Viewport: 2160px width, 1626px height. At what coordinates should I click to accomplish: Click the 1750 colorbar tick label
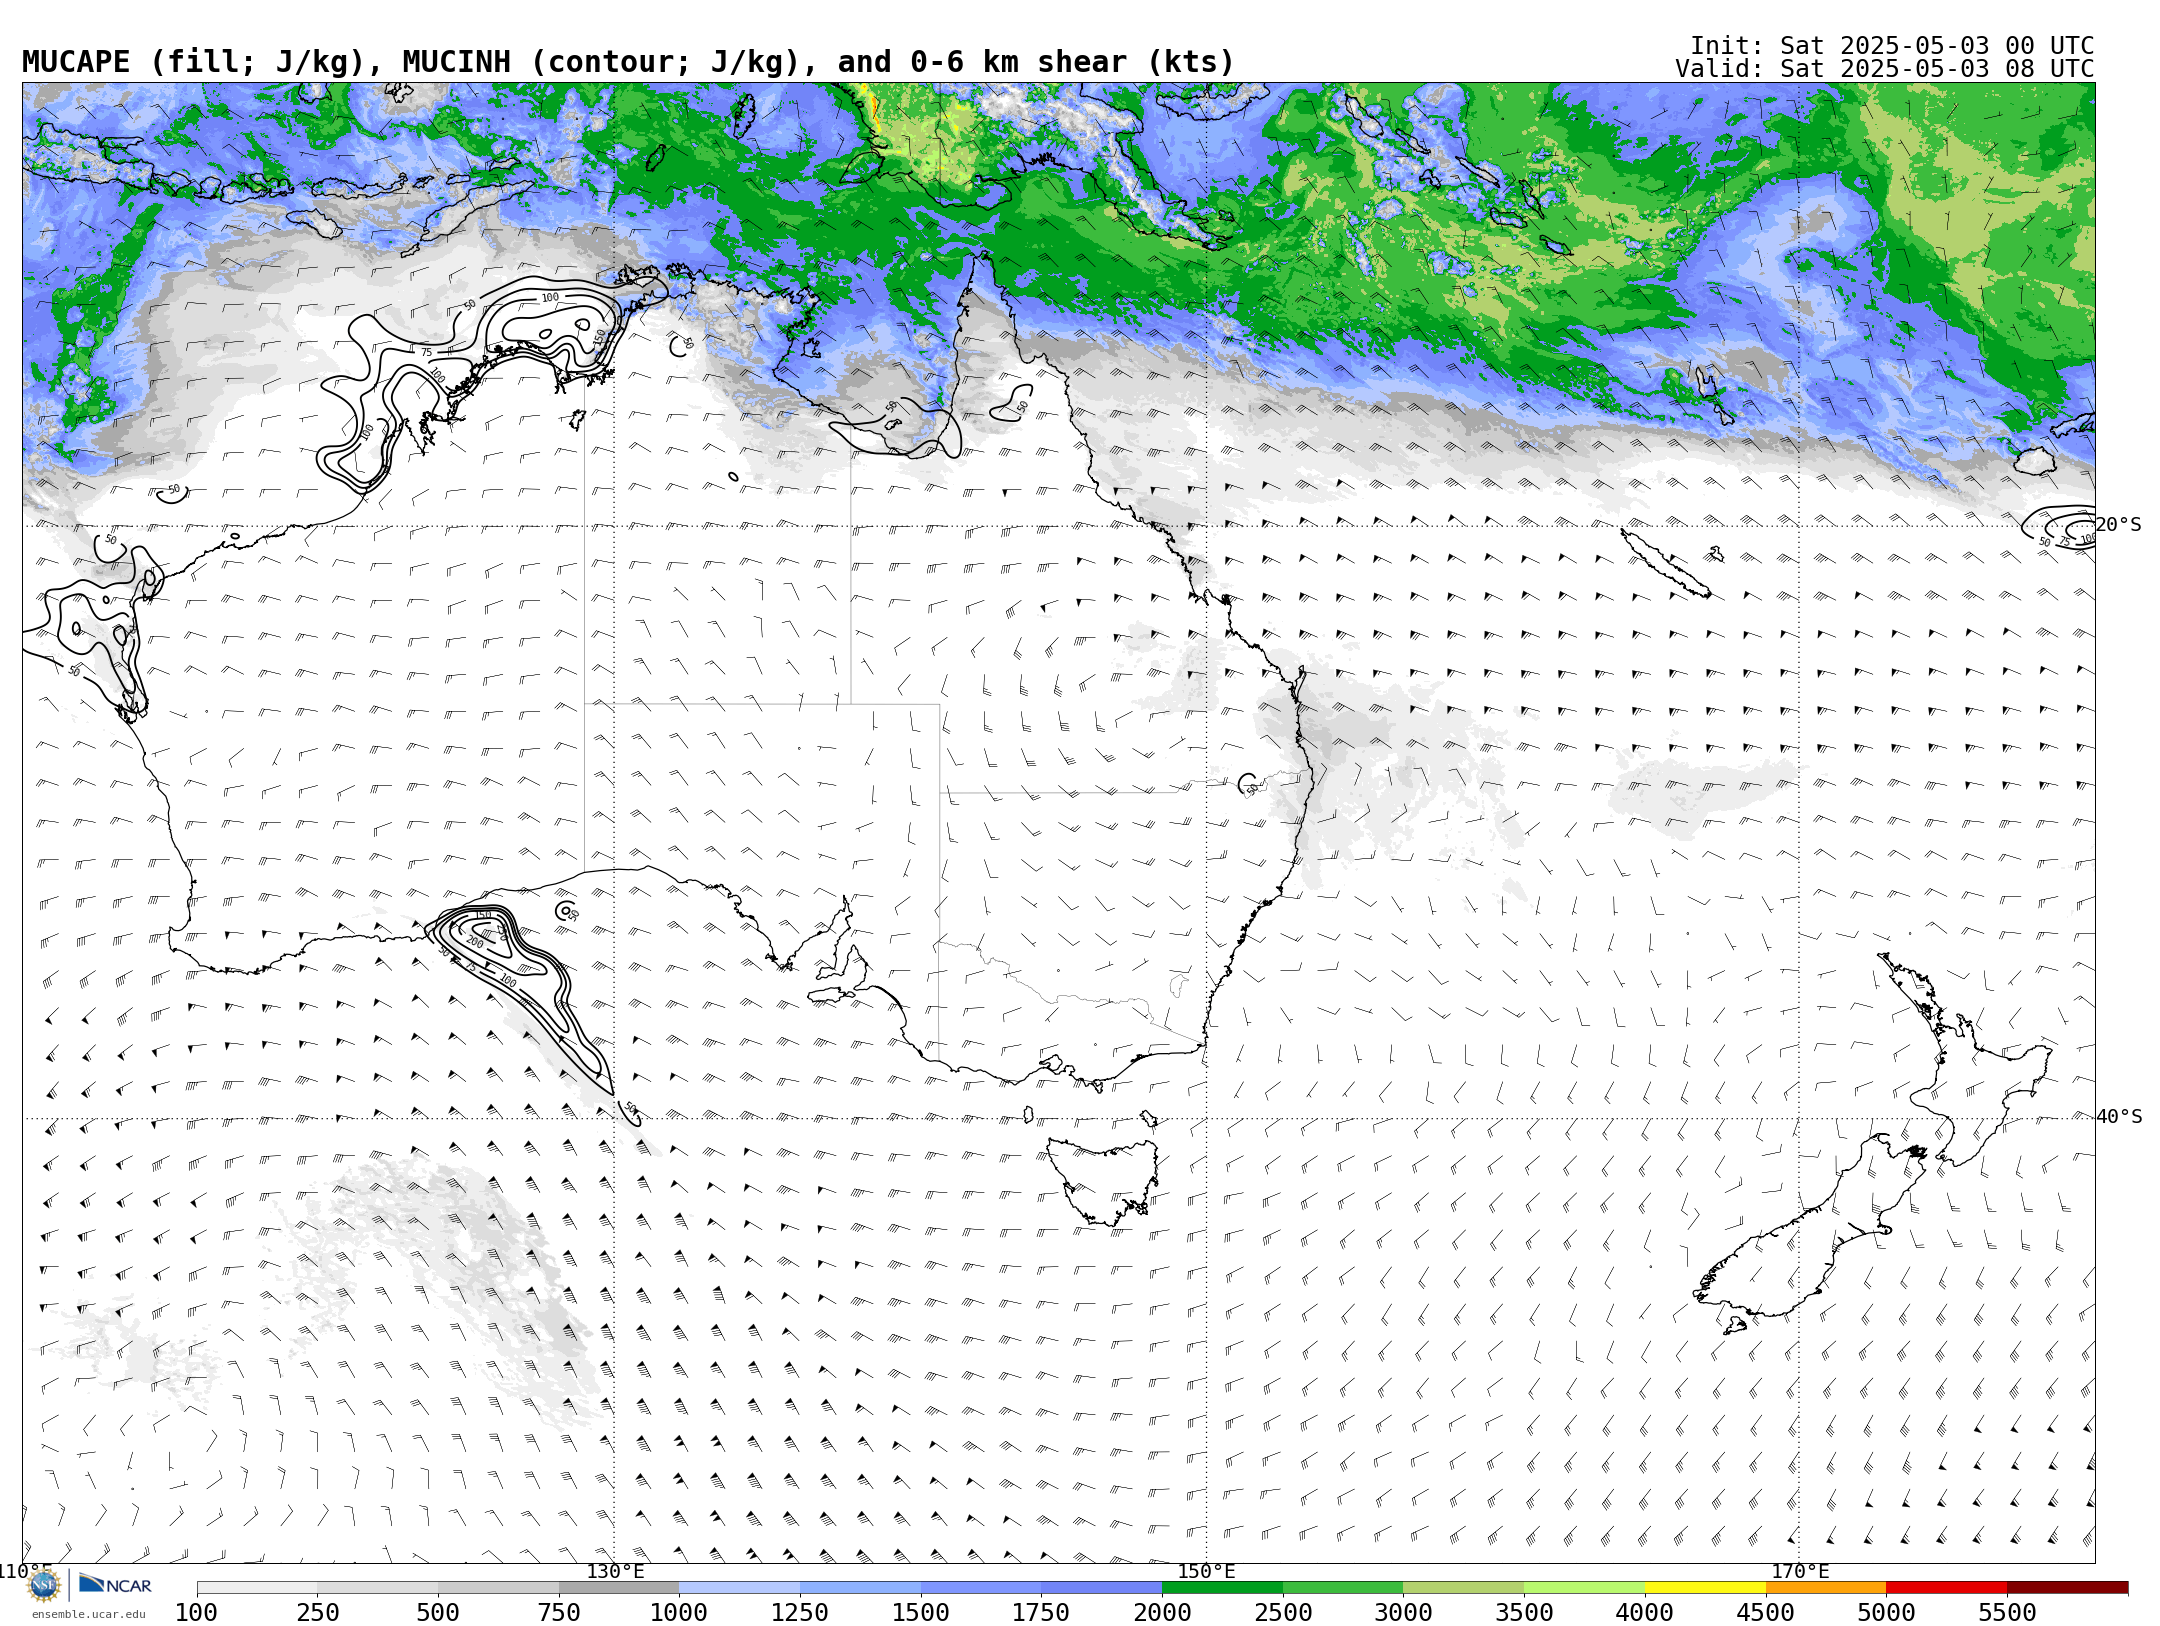tap(1041, 1612)
